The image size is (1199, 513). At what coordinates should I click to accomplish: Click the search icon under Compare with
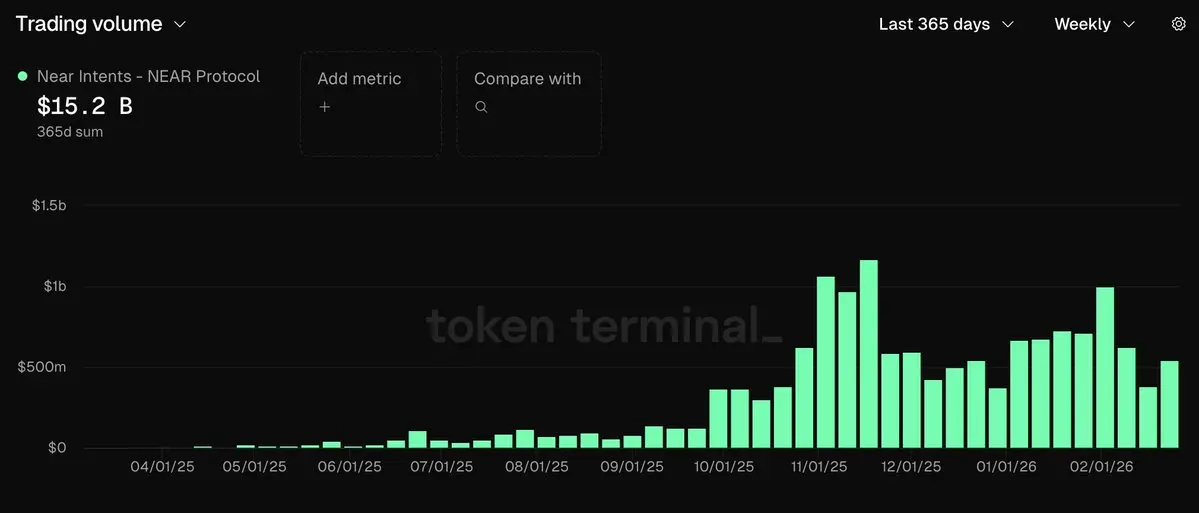coord(481,107)
